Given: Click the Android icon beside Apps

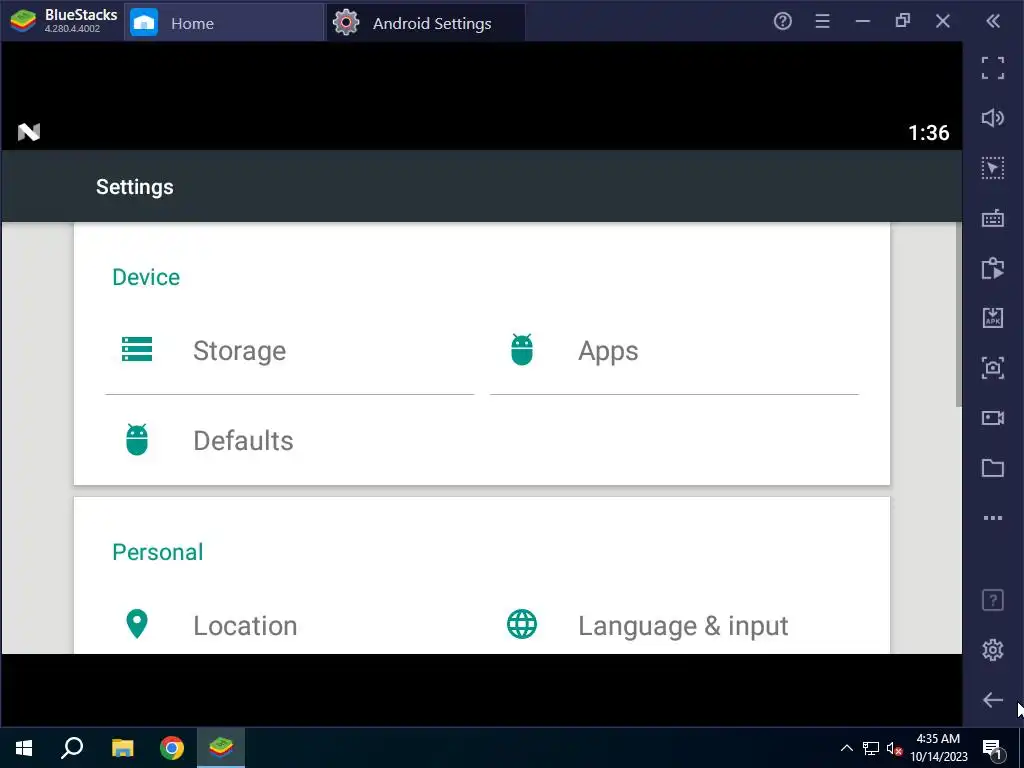Looking at the screenshot, I should [x=522, y=349].
